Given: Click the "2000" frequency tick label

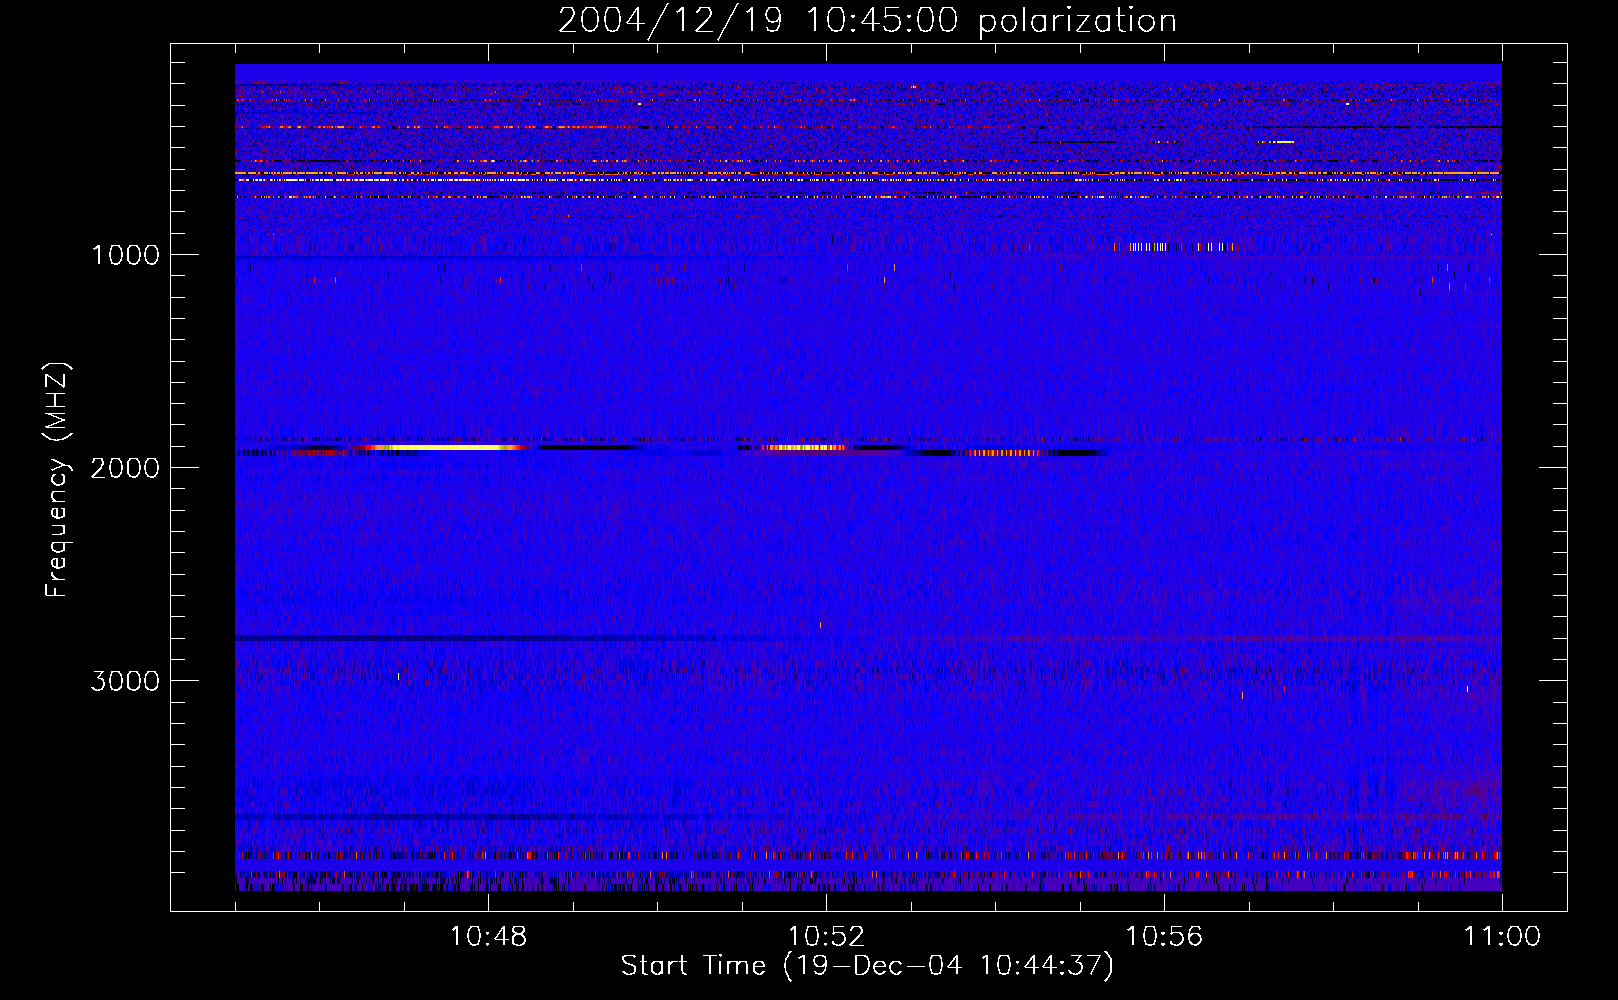Looking at the screenshot, I should pos(125,468).
